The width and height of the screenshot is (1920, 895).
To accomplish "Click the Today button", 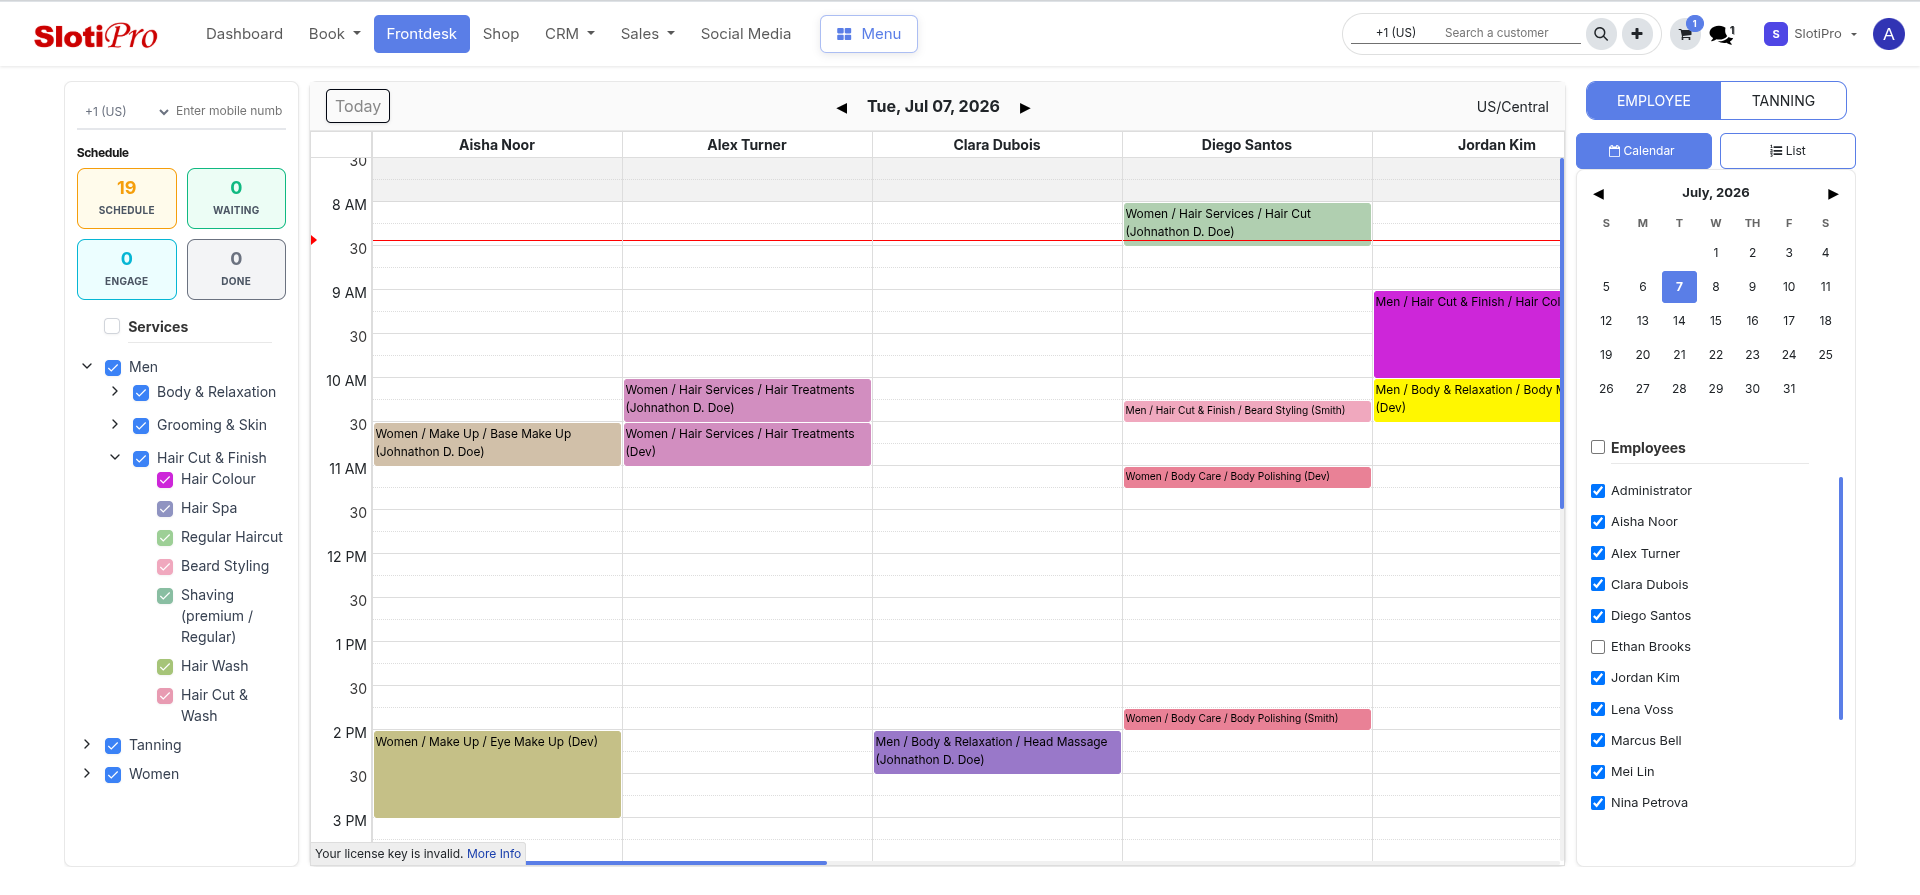I will coord(358,106).
